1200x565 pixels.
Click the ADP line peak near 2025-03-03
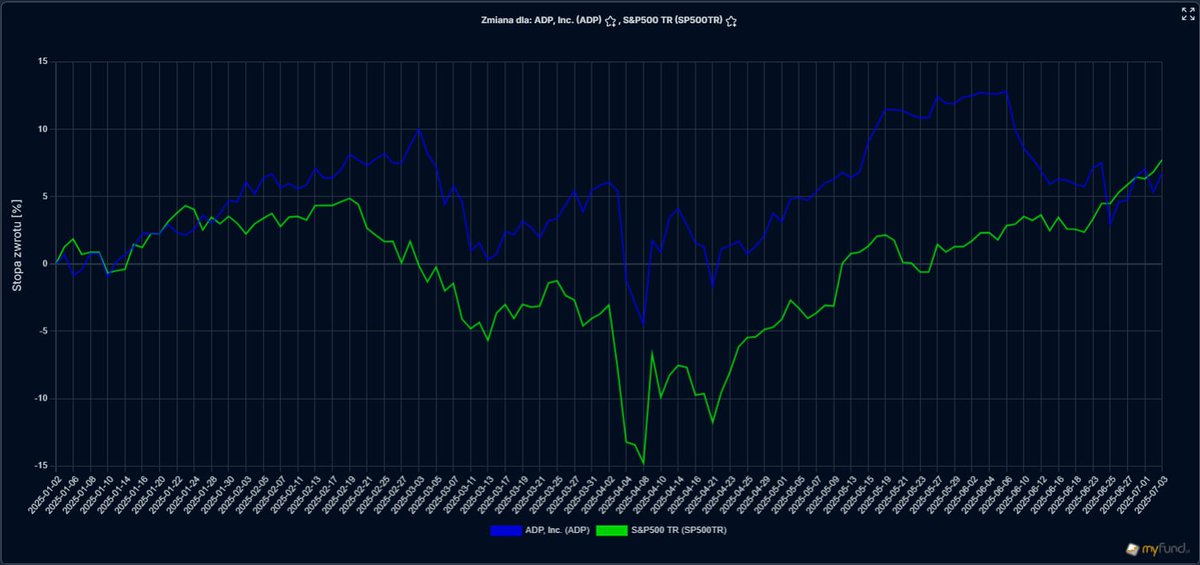tap(418, 129)
